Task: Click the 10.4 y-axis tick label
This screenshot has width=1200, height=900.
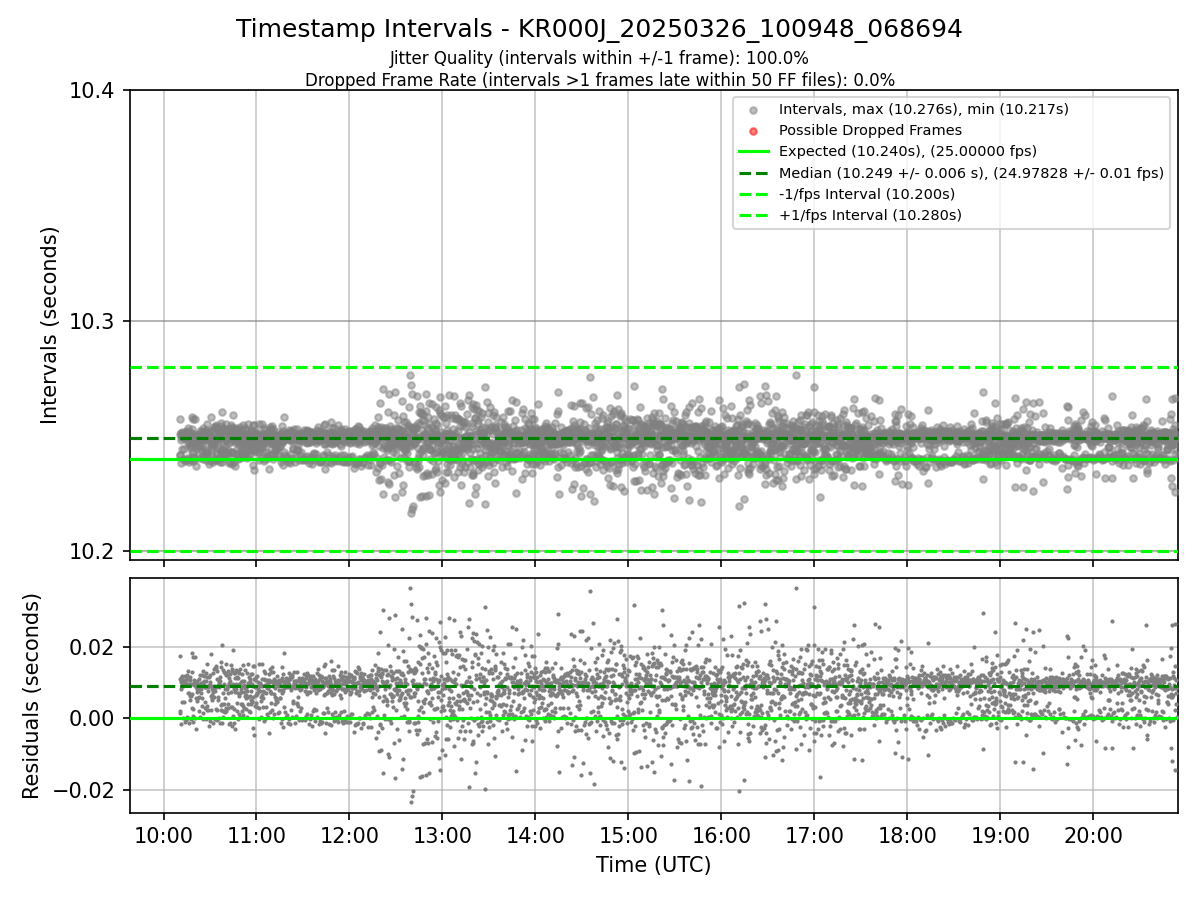Action: pos(94,91)
